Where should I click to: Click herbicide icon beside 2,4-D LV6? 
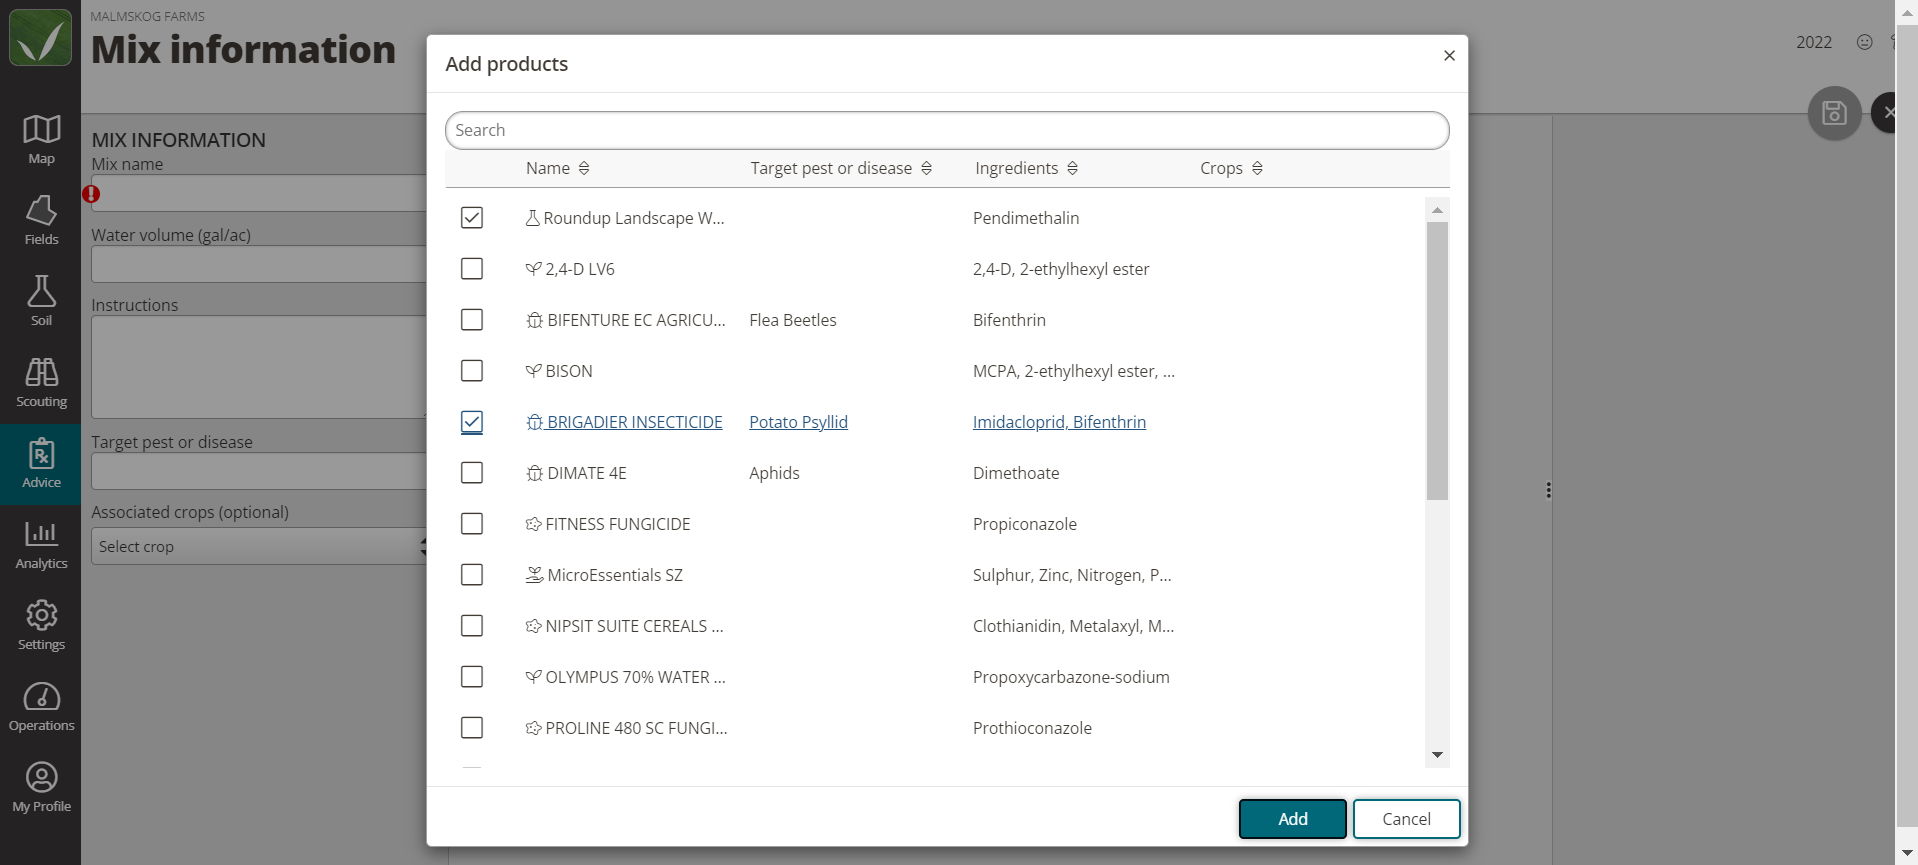tap(534, 269)
